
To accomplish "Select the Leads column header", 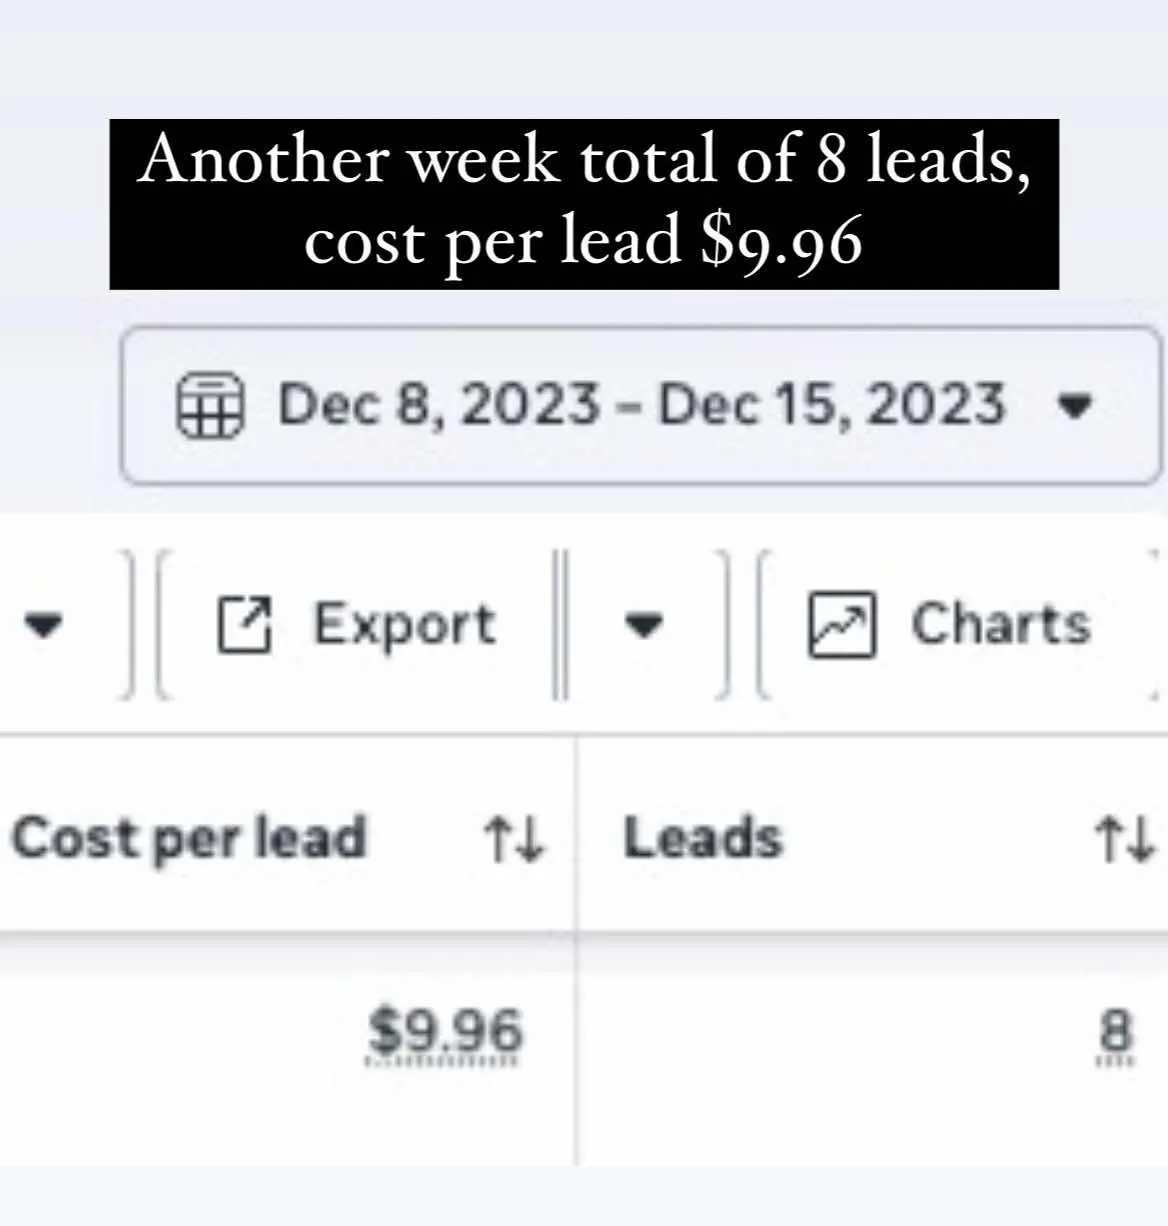I will [702, 838].
